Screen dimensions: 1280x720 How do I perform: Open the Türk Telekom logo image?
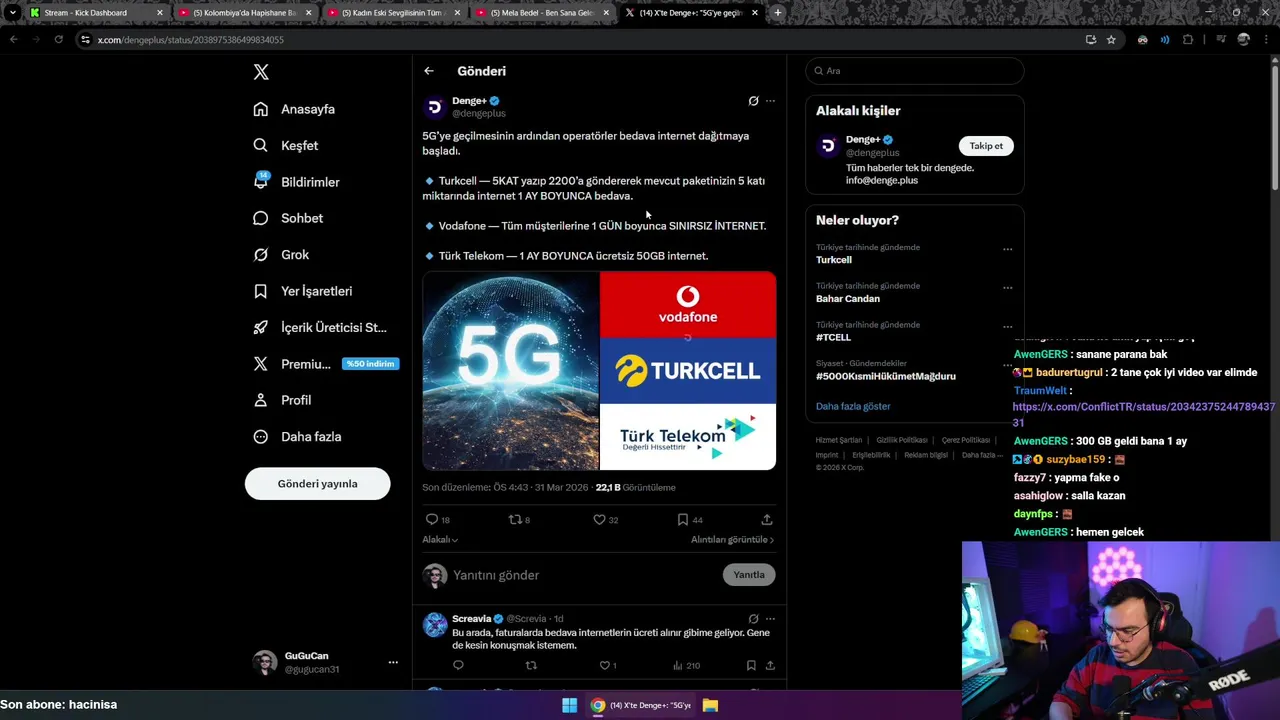(x=688, y=437)
